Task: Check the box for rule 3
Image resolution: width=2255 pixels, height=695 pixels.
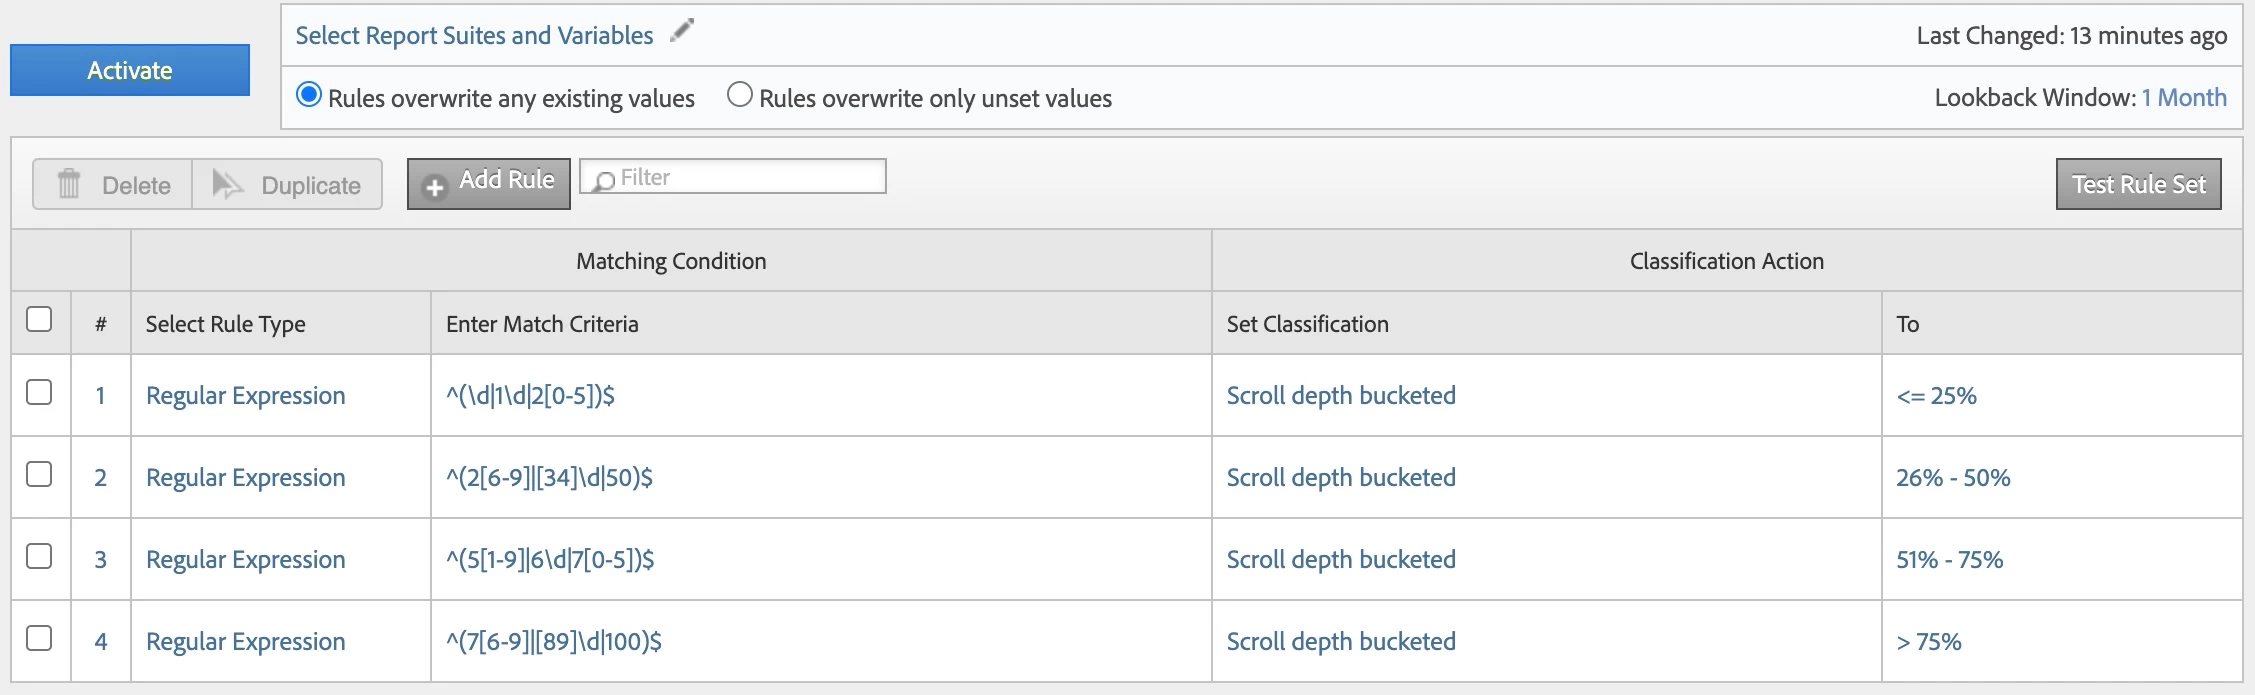Action: point(39,556)
